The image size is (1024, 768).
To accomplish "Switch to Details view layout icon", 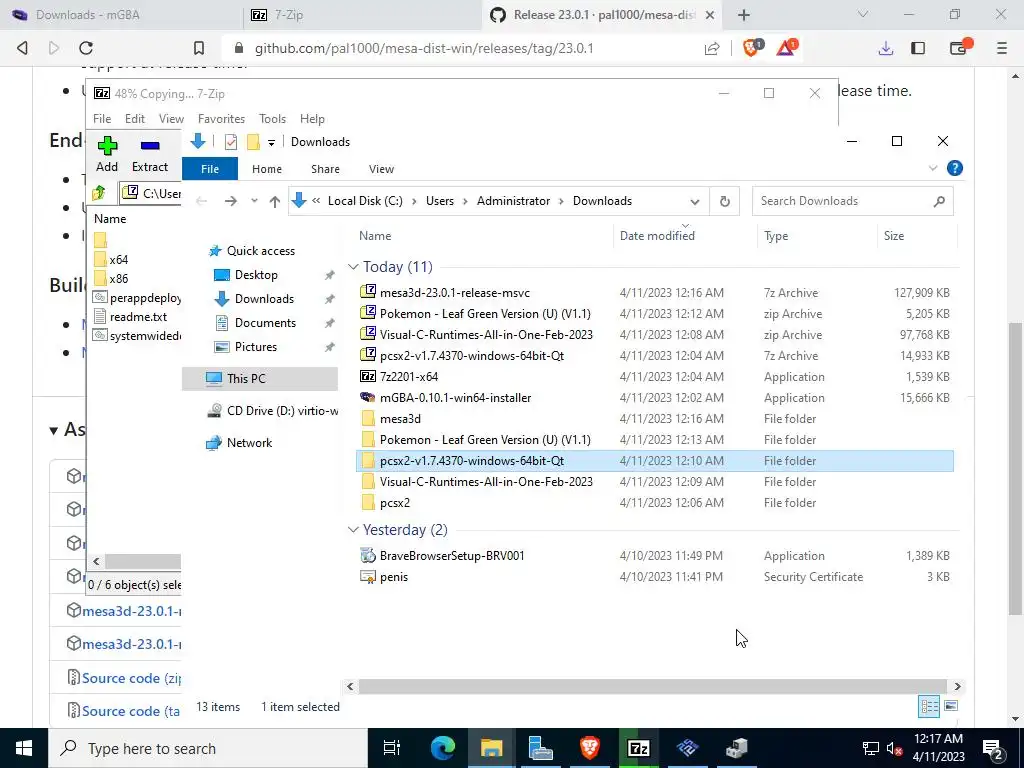I will [x=929, y=706].
